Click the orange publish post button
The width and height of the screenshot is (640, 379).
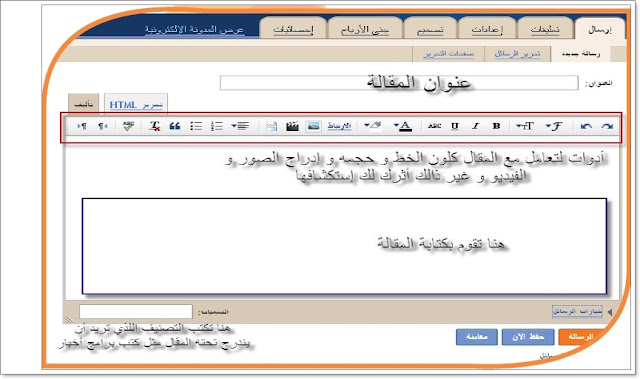(581, 337)
